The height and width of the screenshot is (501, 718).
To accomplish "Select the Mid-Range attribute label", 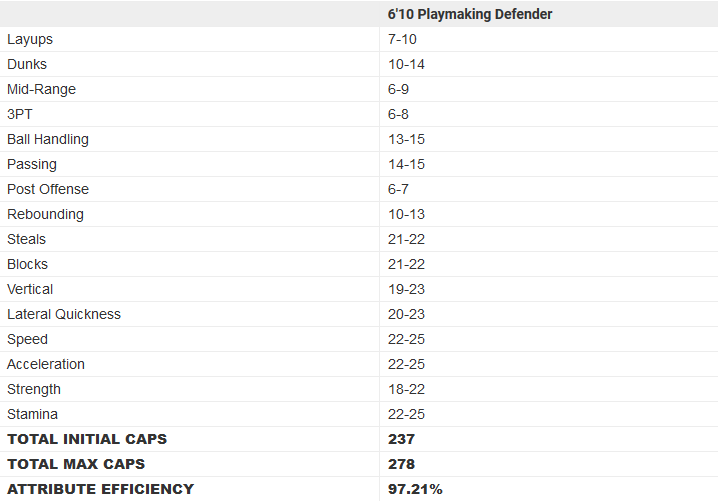I will click(x=41, y=89).
